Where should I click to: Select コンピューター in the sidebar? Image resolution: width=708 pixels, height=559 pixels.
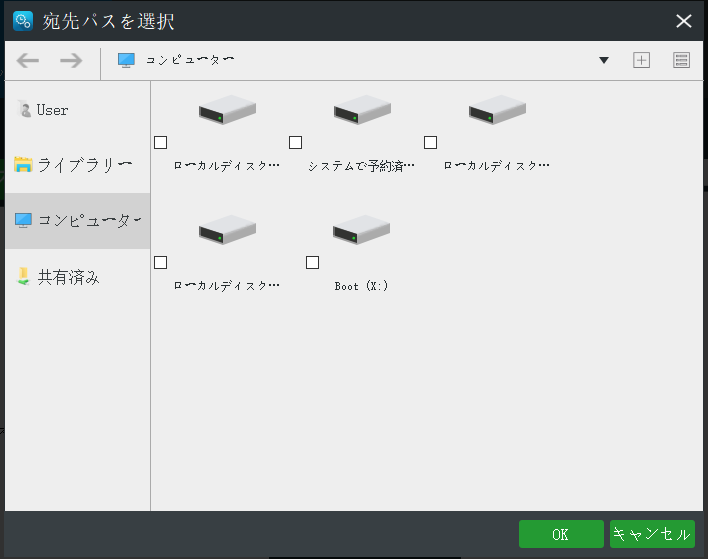pos(78,221)
